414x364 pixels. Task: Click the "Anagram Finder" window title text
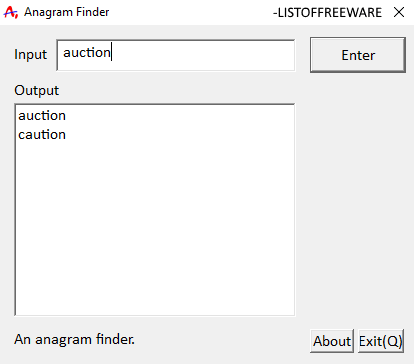(x=67, y=12)
